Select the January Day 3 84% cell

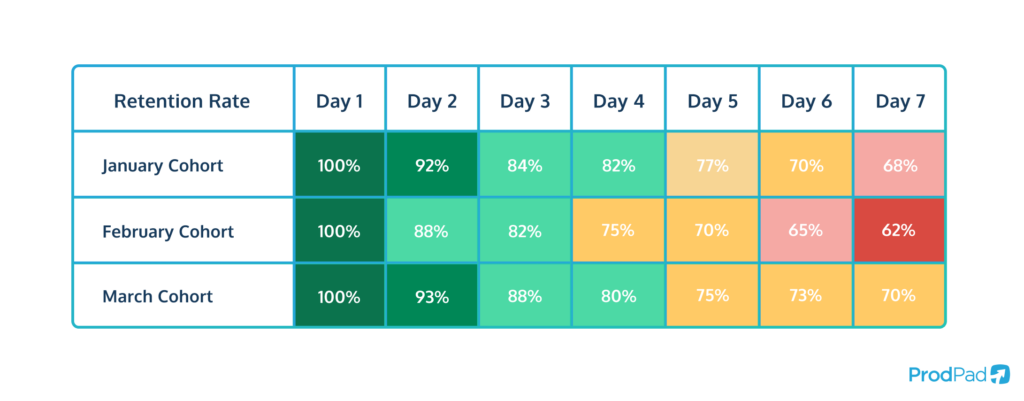pyautogui.click(x=524, y=166)
